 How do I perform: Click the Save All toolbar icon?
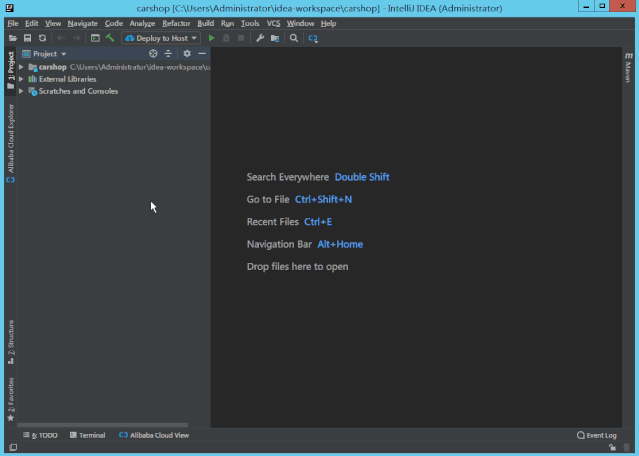27,38
